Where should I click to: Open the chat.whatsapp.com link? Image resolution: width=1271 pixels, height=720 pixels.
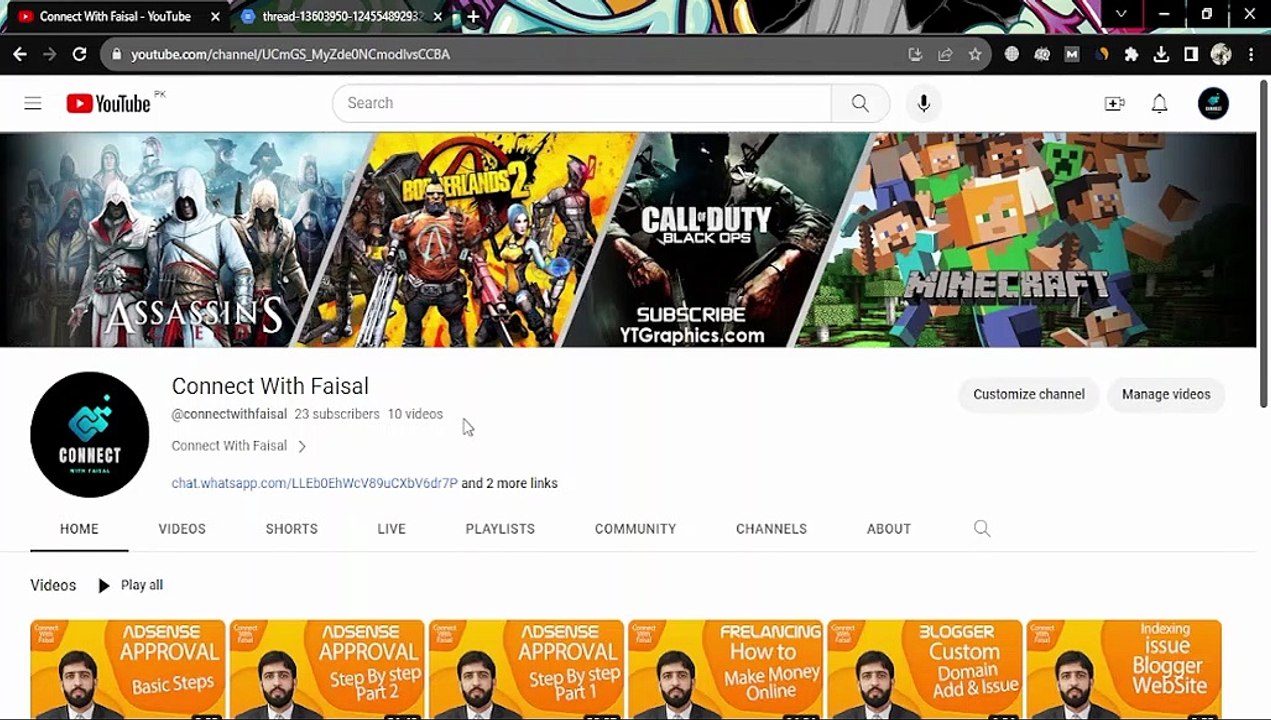314,483
